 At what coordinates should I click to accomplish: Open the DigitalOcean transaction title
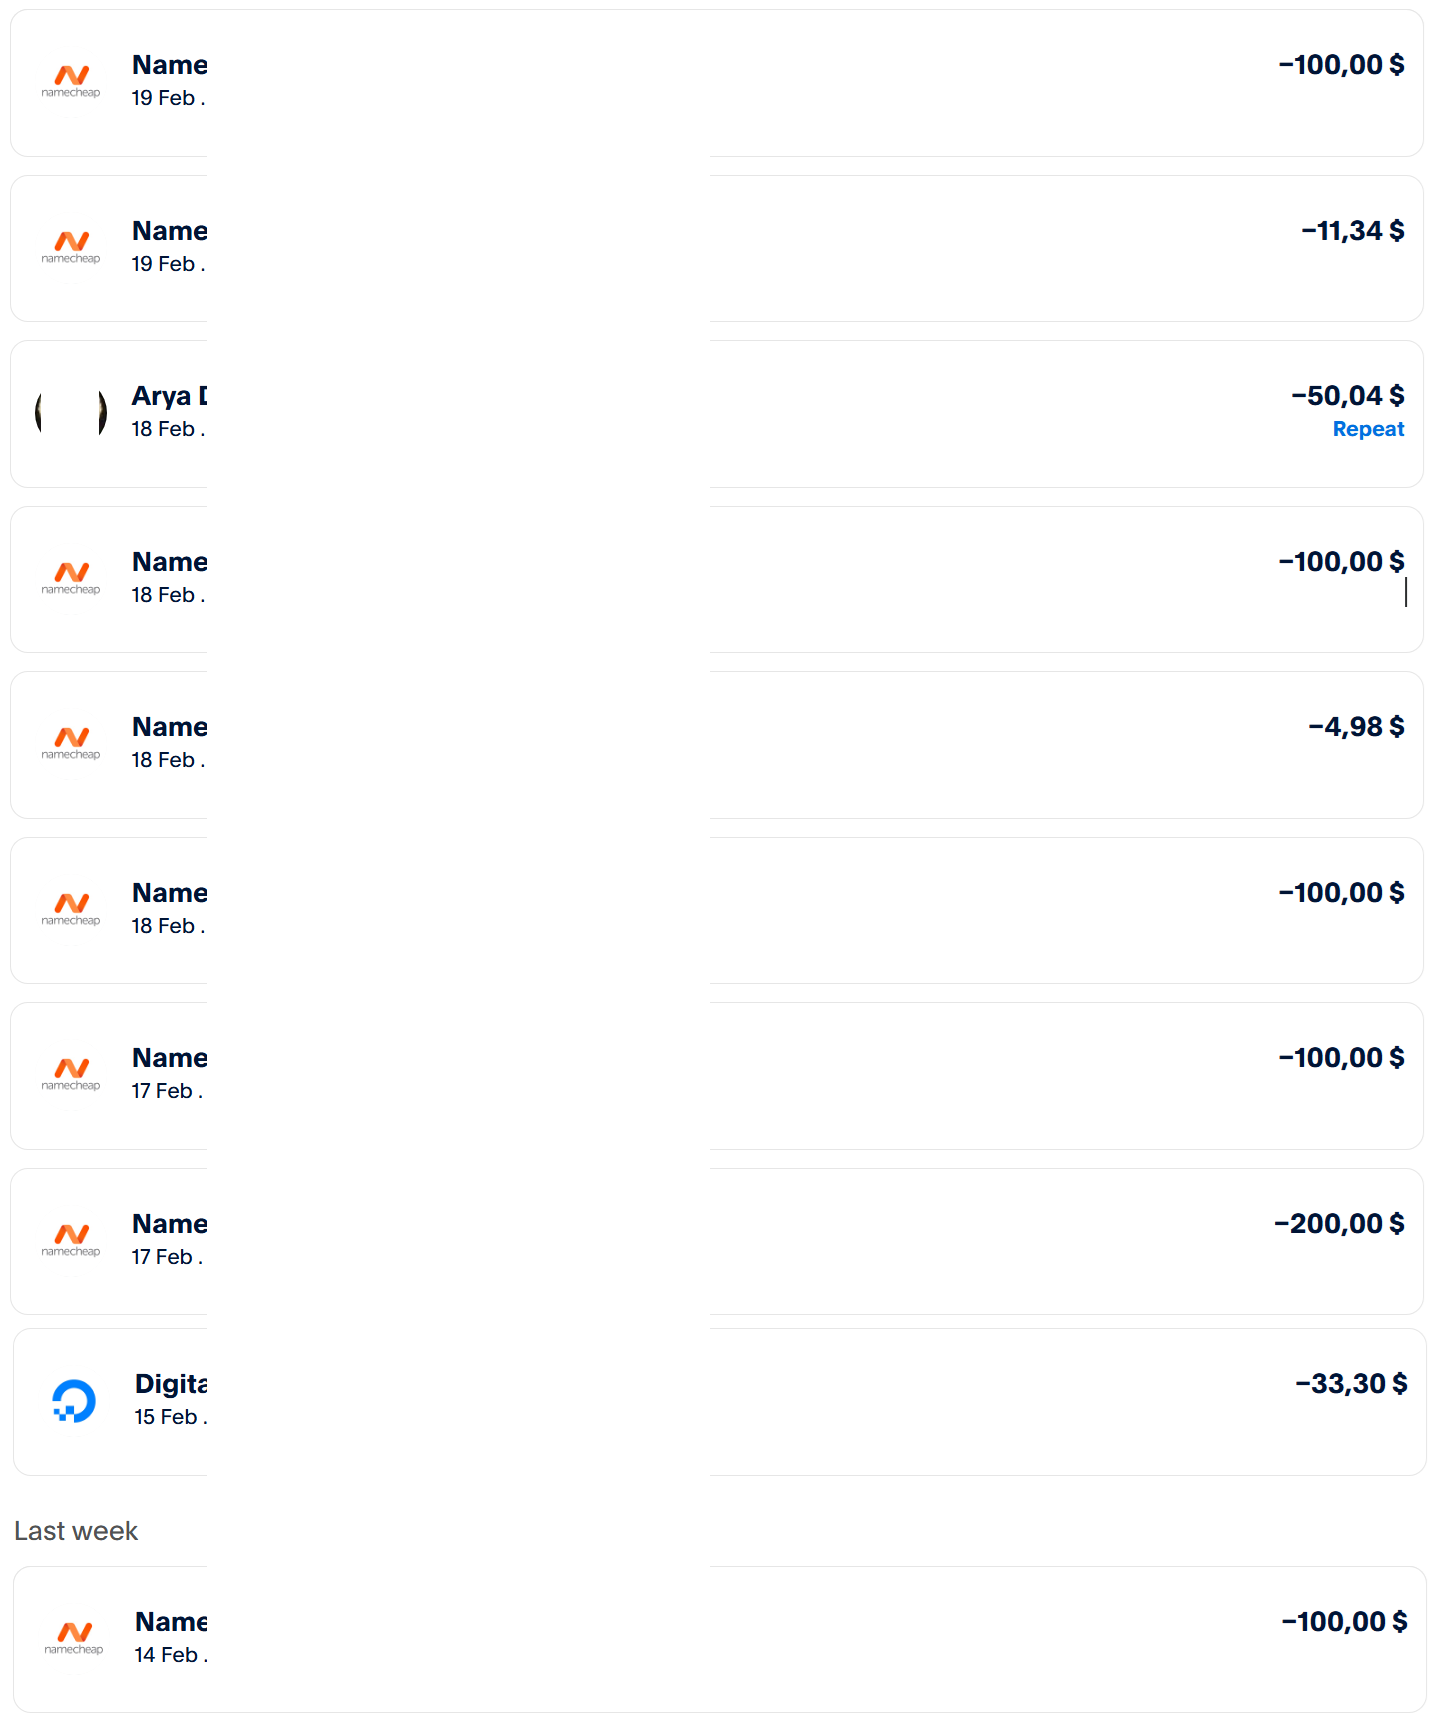tap(171, 1384)
